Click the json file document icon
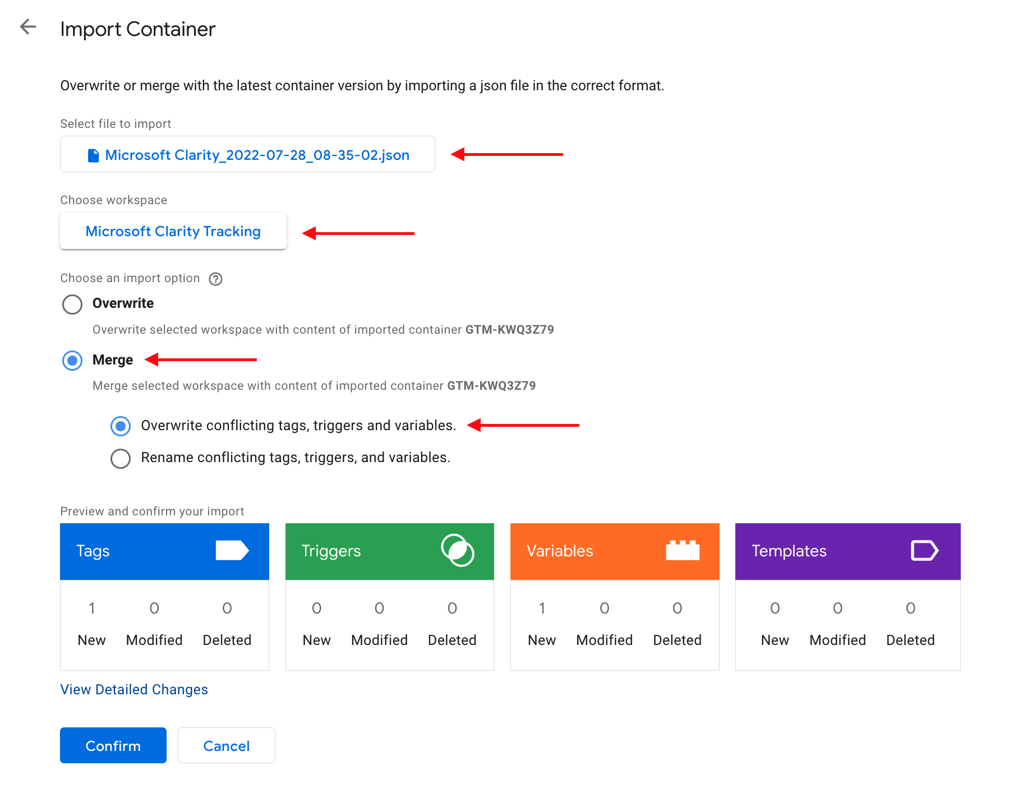The width and height of the screenshot is (1032, 793). coord(93,155)
